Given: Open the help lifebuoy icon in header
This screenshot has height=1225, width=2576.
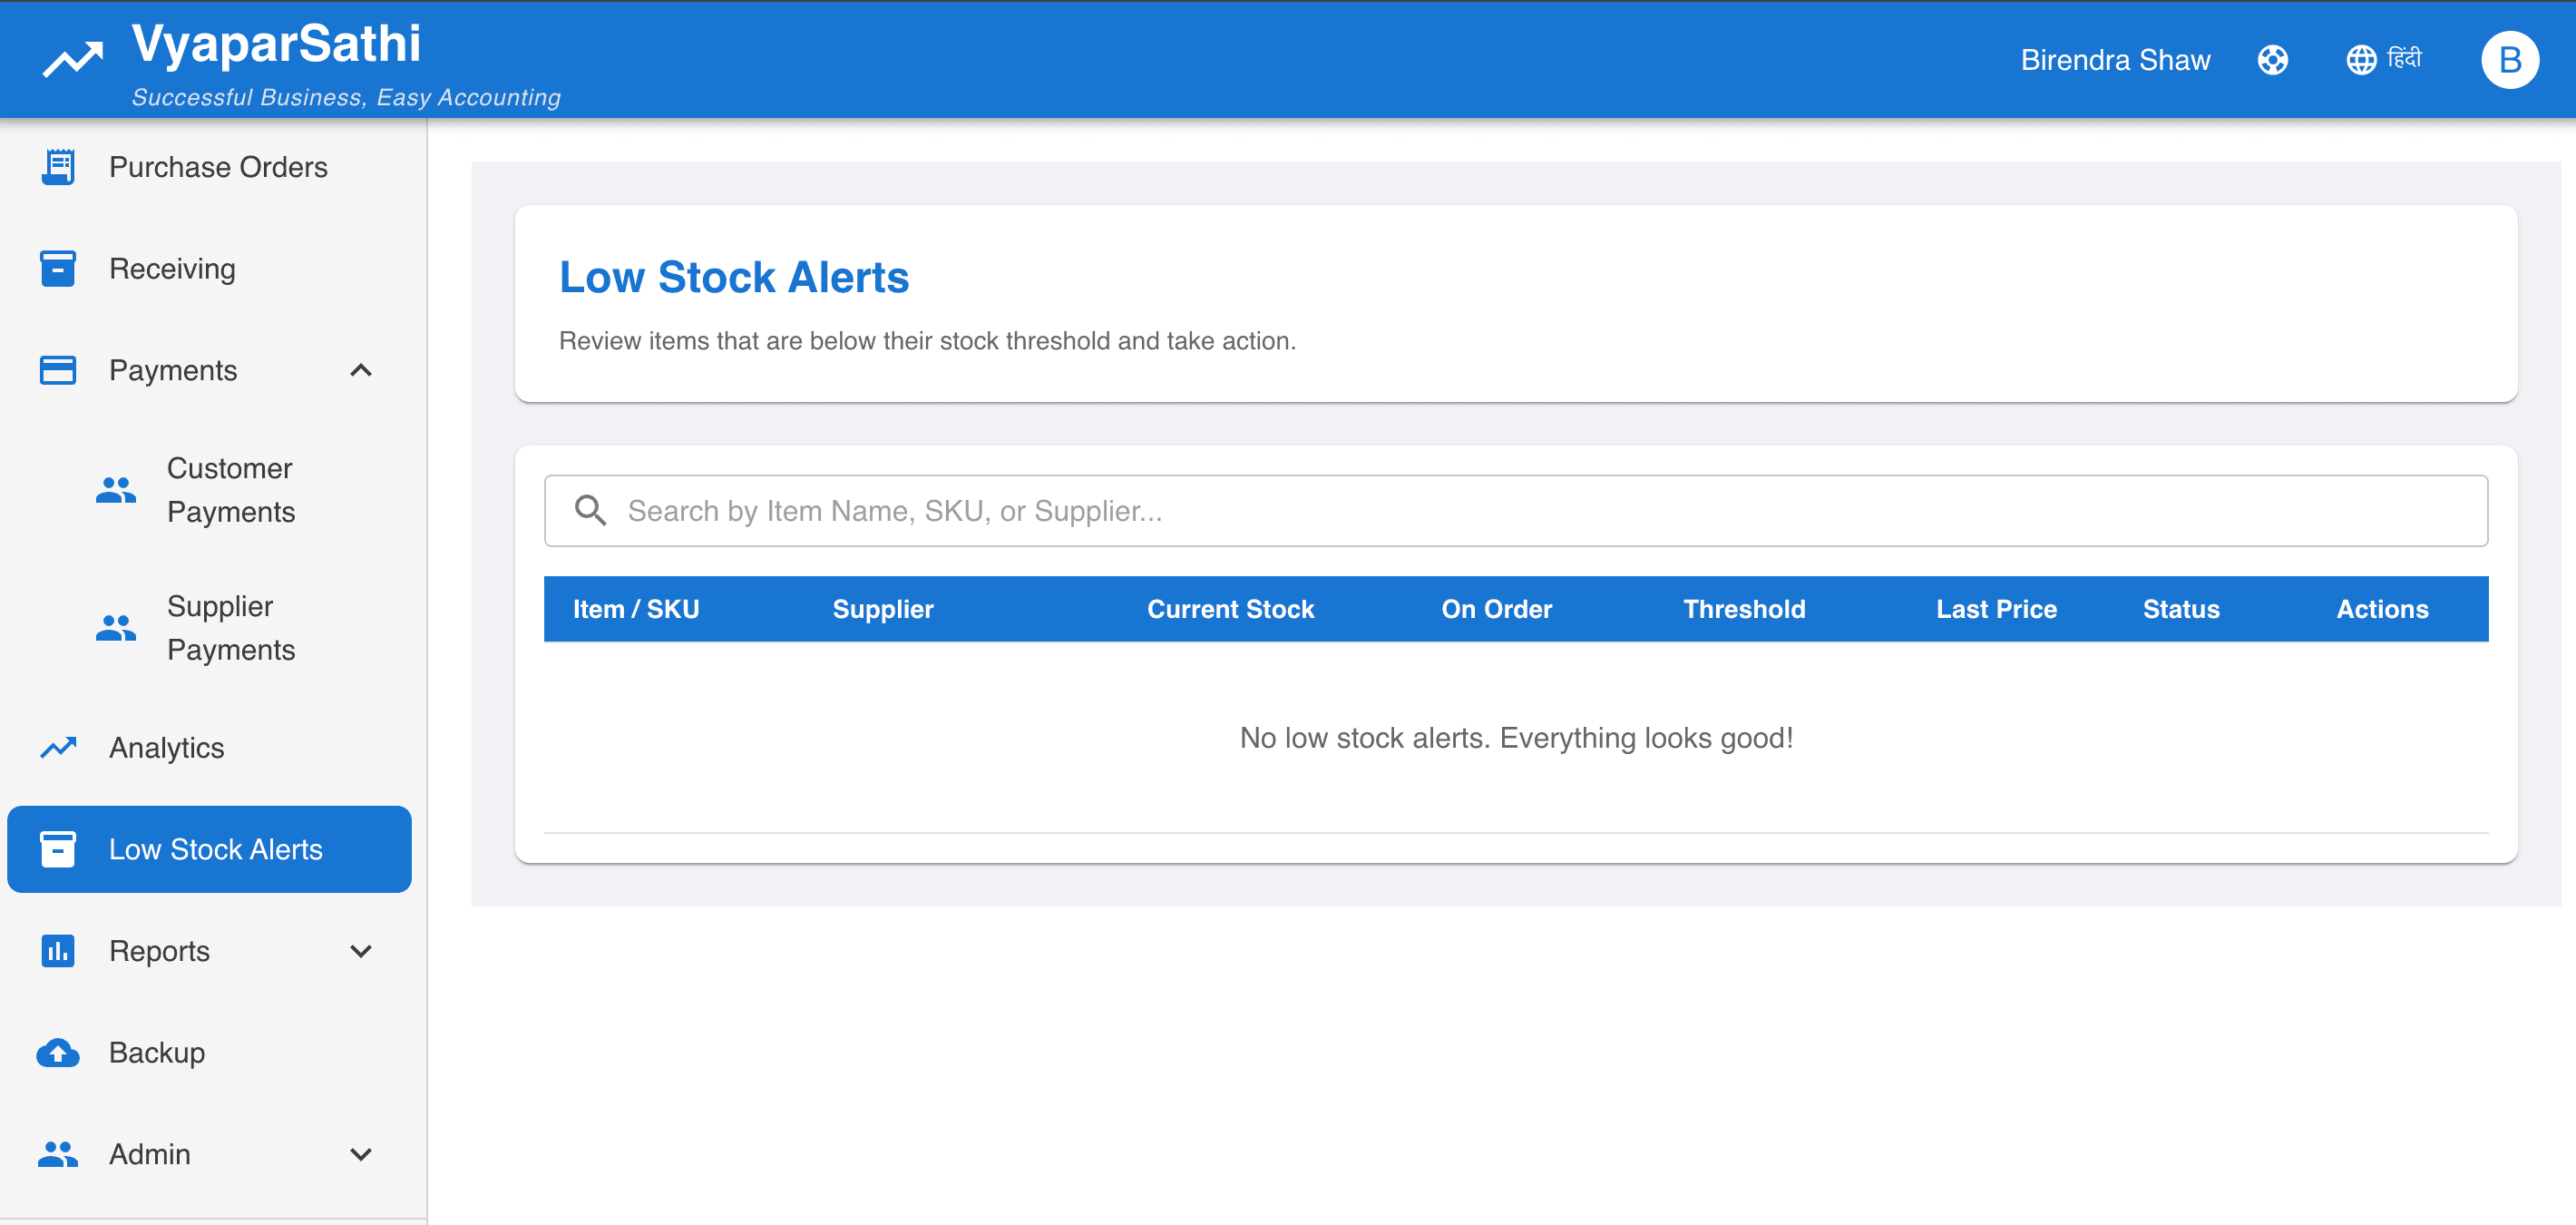Looking at the screenshot, I should click(x=2272, y=60).
